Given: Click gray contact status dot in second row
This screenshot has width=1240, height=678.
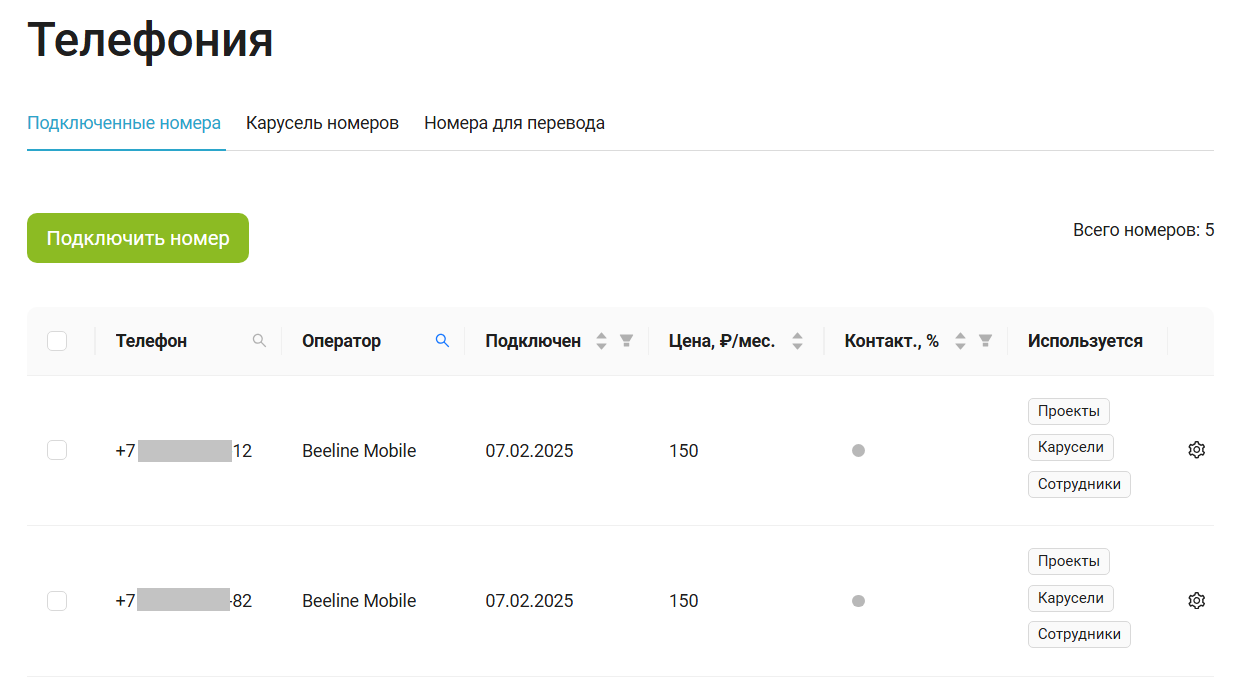Looking at the screenshot, I should 858,601.
